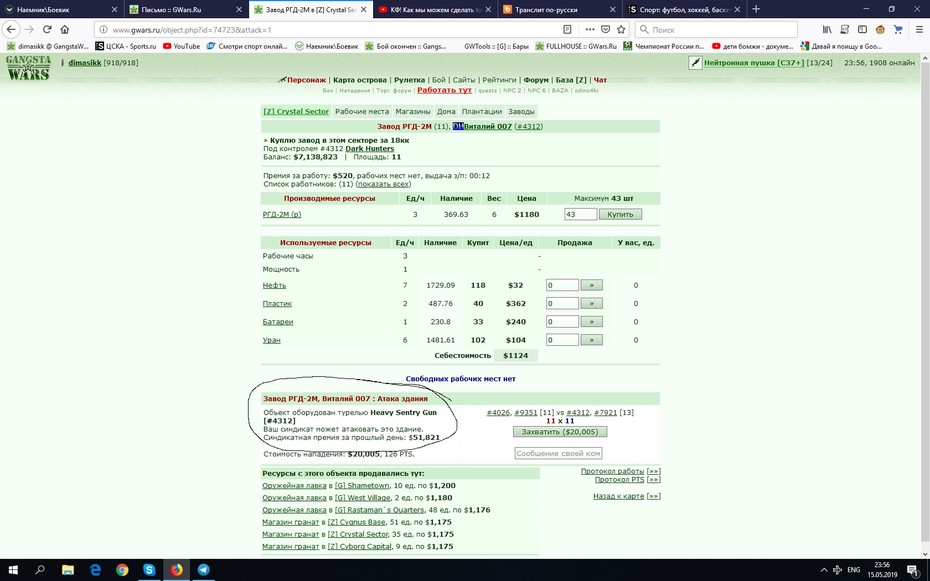Image resolution: width=930 pixels, height=581 pixels.
Task: Open the Протокол PTS link
Action: pos(619,479)
